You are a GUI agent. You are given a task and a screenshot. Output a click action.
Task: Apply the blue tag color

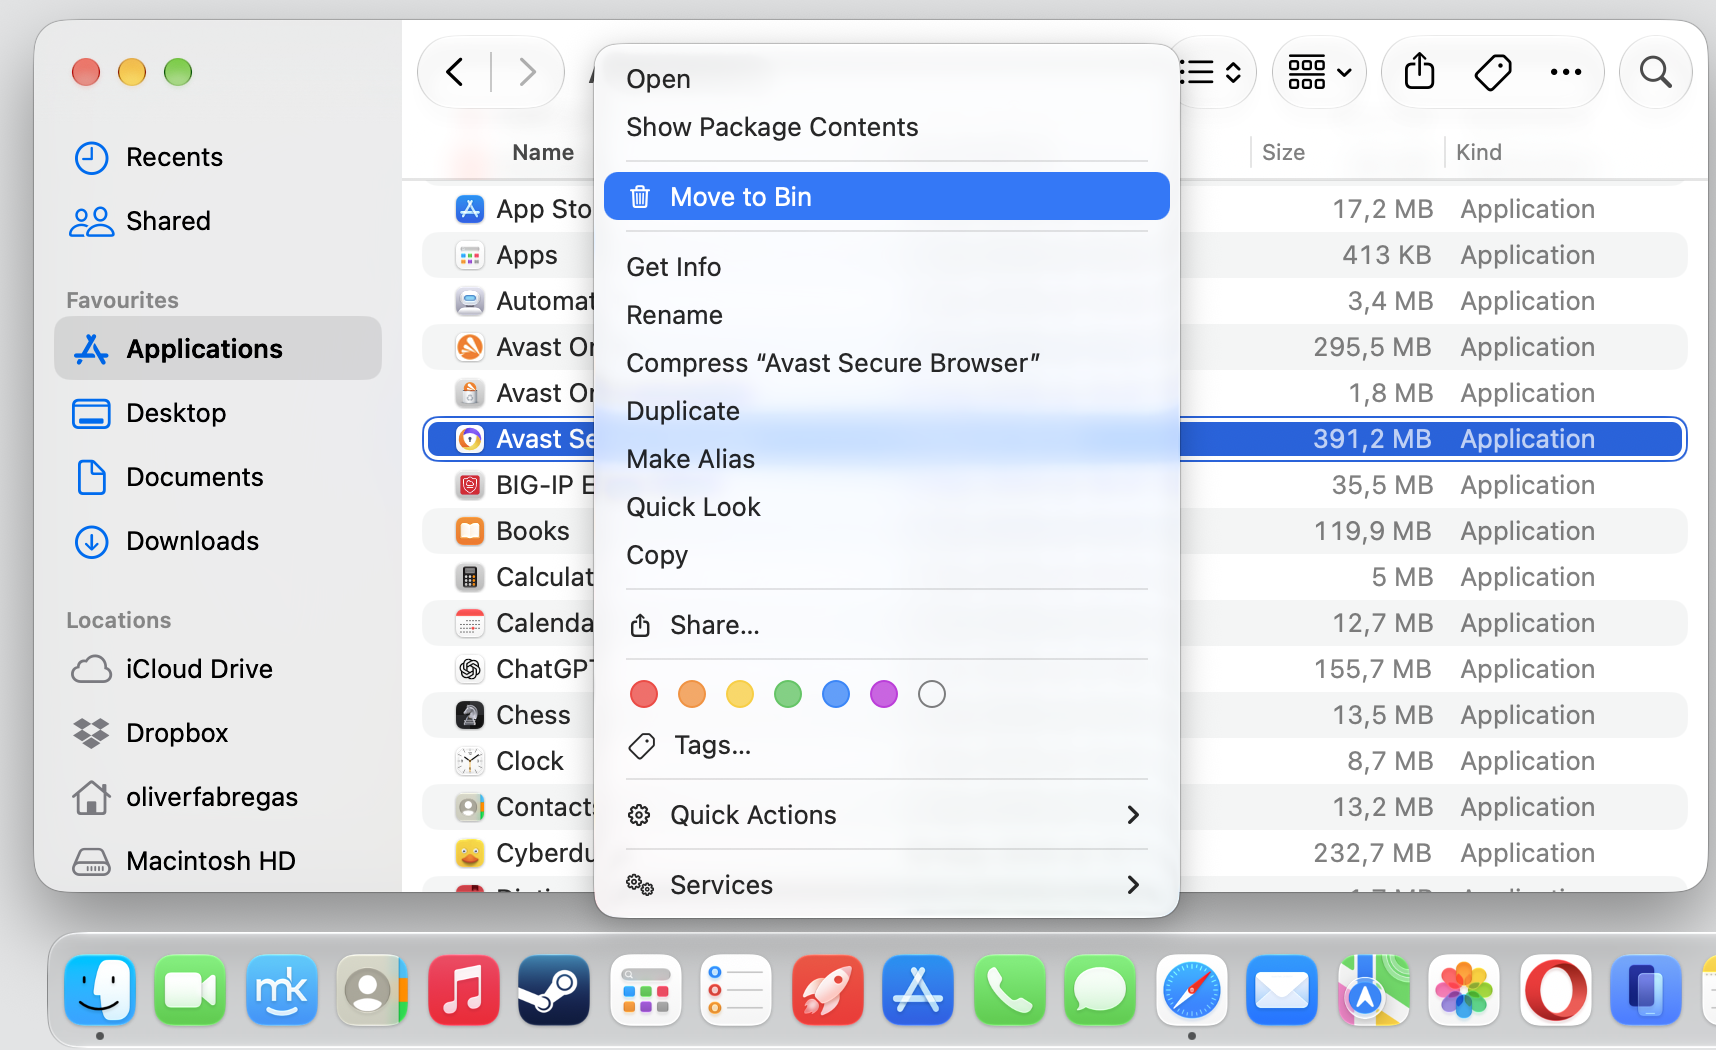click(836, 694)
